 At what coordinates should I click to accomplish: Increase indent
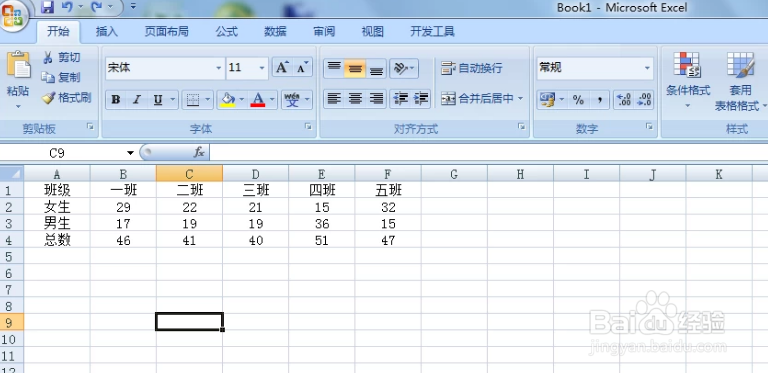(x=421, y=99)
